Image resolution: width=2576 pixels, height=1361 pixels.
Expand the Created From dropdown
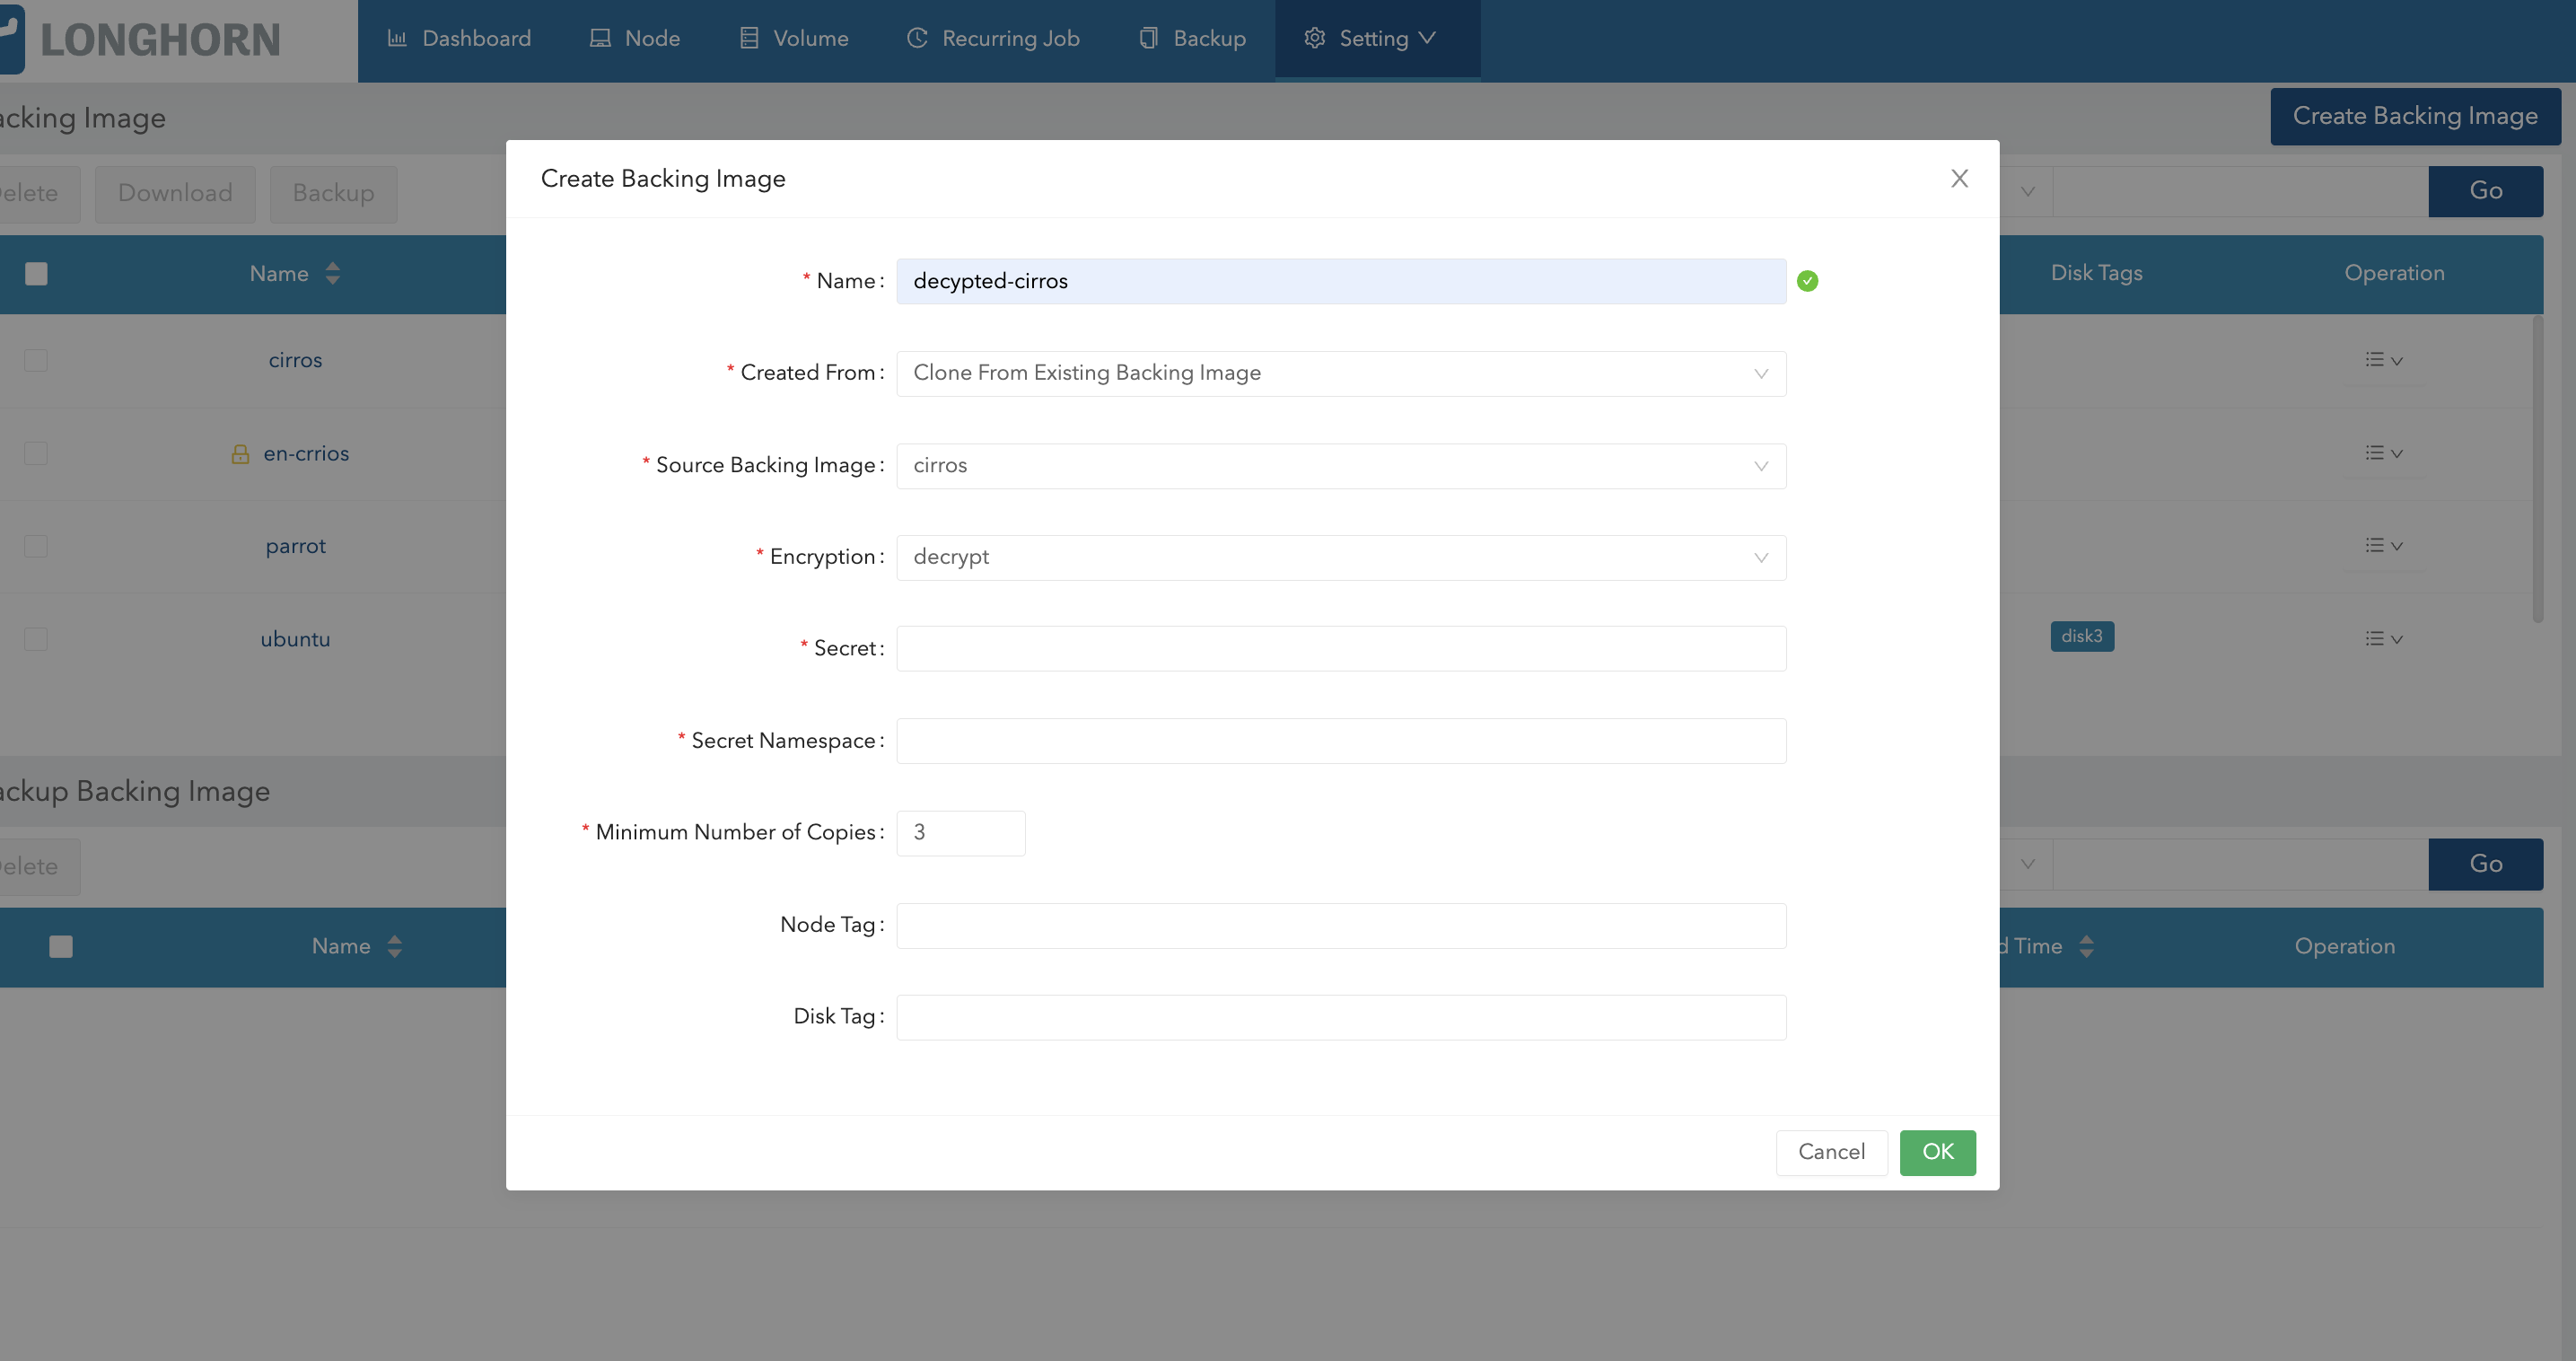point(1340,374)
